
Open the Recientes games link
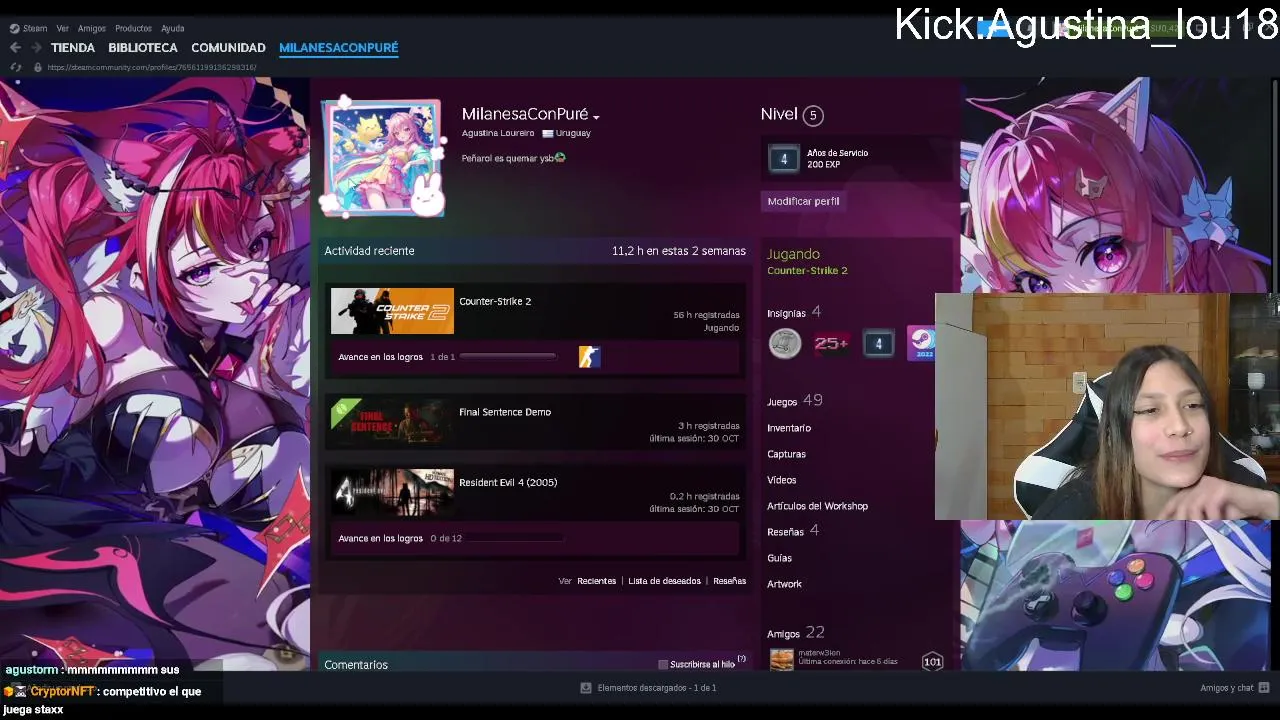[x=596, y=581]
